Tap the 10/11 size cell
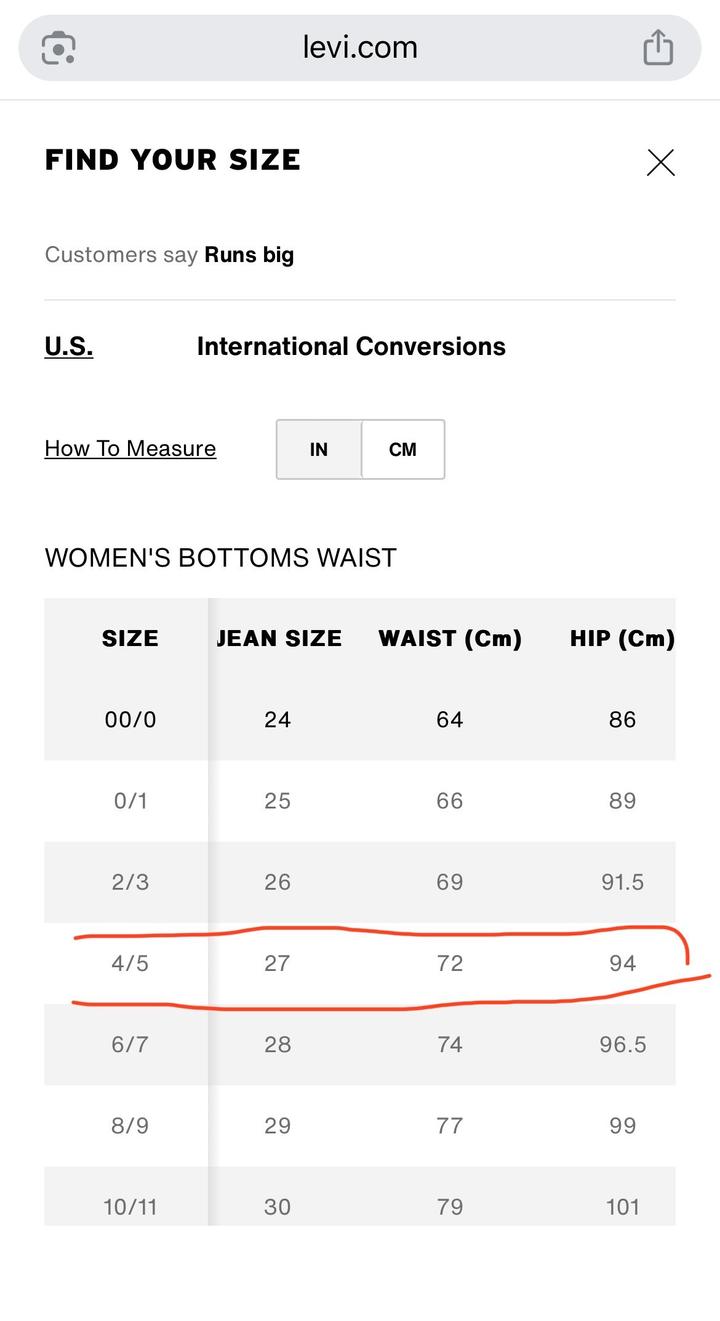This screenshot has height=1321, width=720. (130, 1206)
